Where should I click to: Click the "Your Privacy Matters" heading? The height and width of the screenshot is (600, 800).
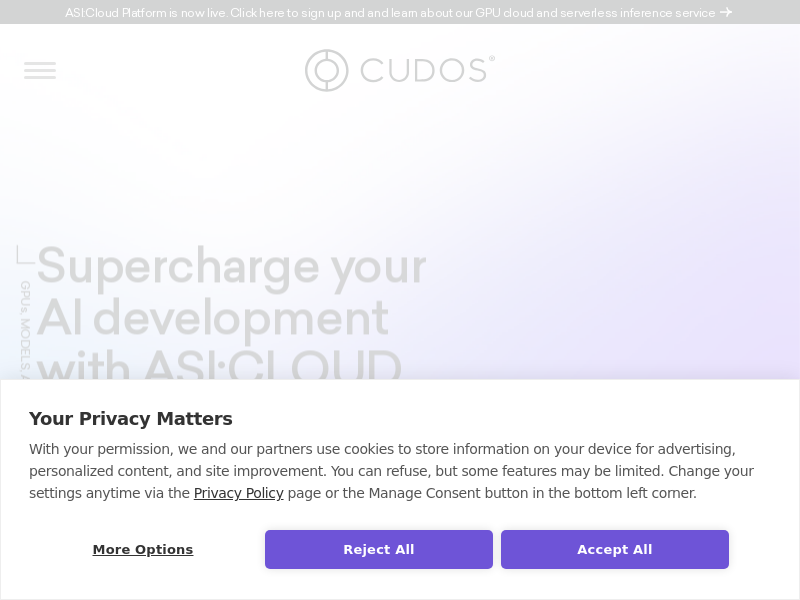[131, 419]
